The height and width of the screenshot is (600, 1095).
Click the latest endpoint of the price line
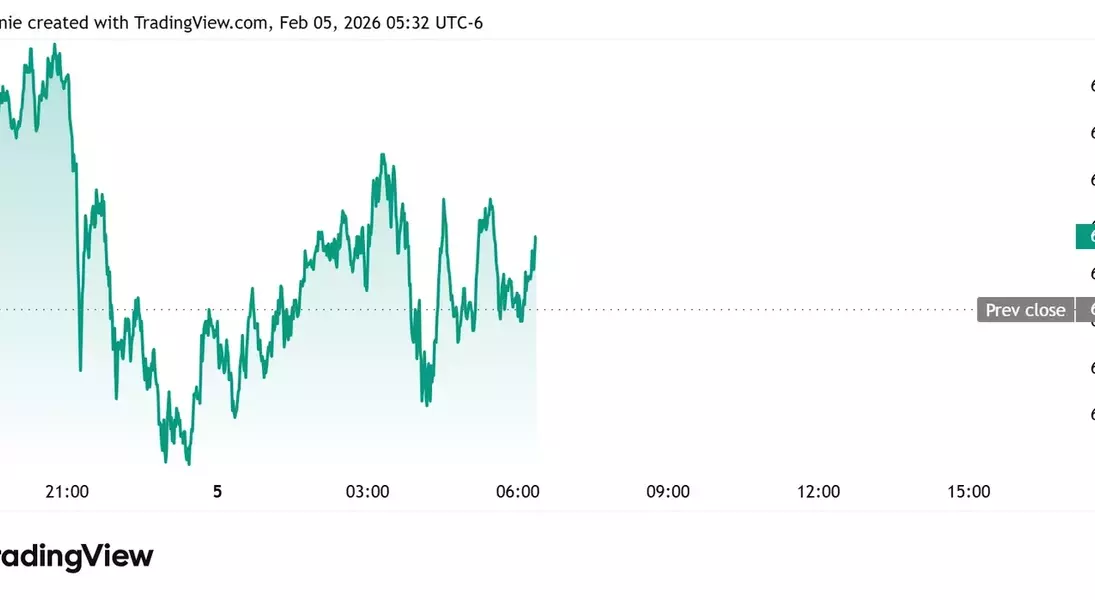coord(536,238)
